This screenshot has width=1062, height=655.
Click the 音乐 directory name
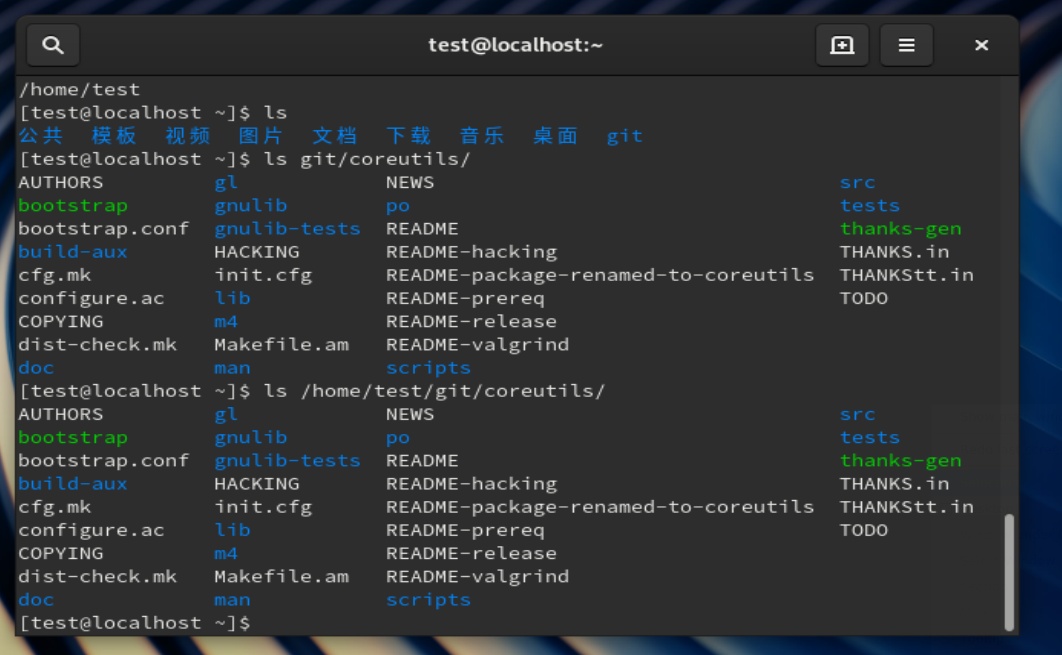point(482,135)
